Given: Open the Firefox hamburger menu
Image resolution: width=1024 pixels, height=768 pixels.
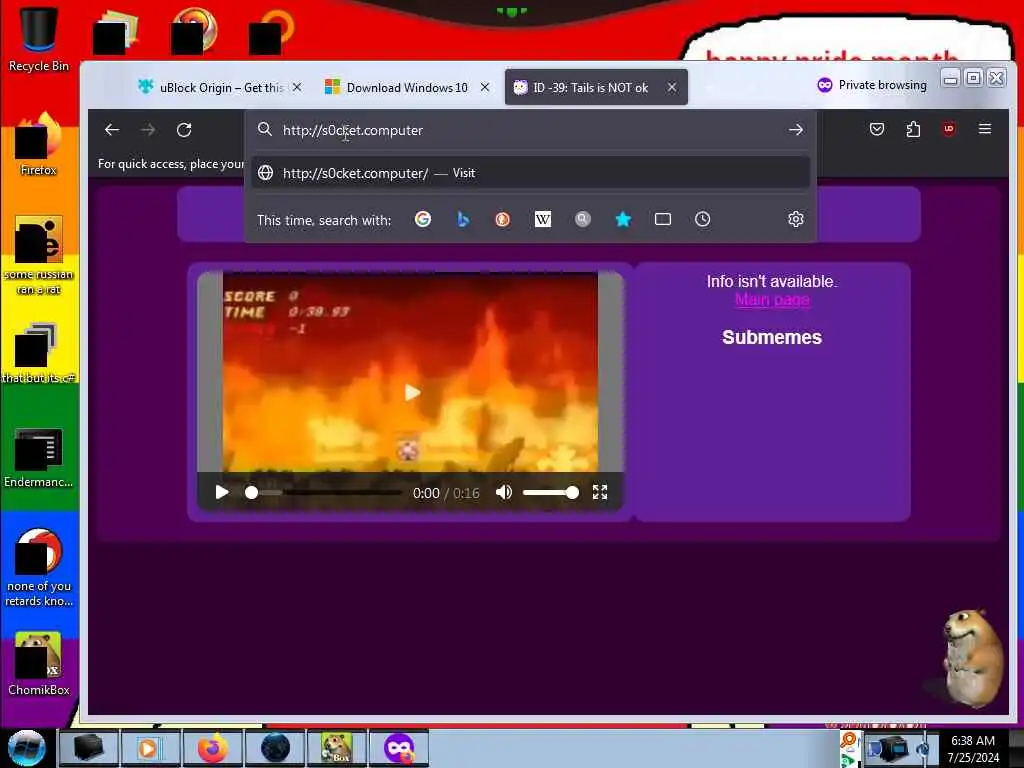Looking at the screenshot, I should click(x=985, y=129).
